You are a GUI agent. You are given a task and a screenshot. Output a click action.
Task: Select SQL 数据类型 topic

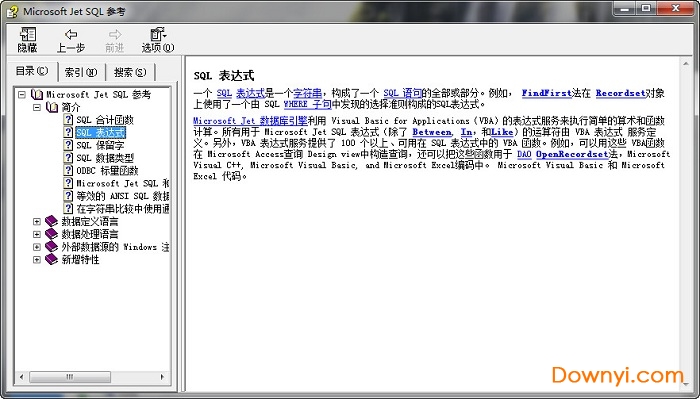105,158
